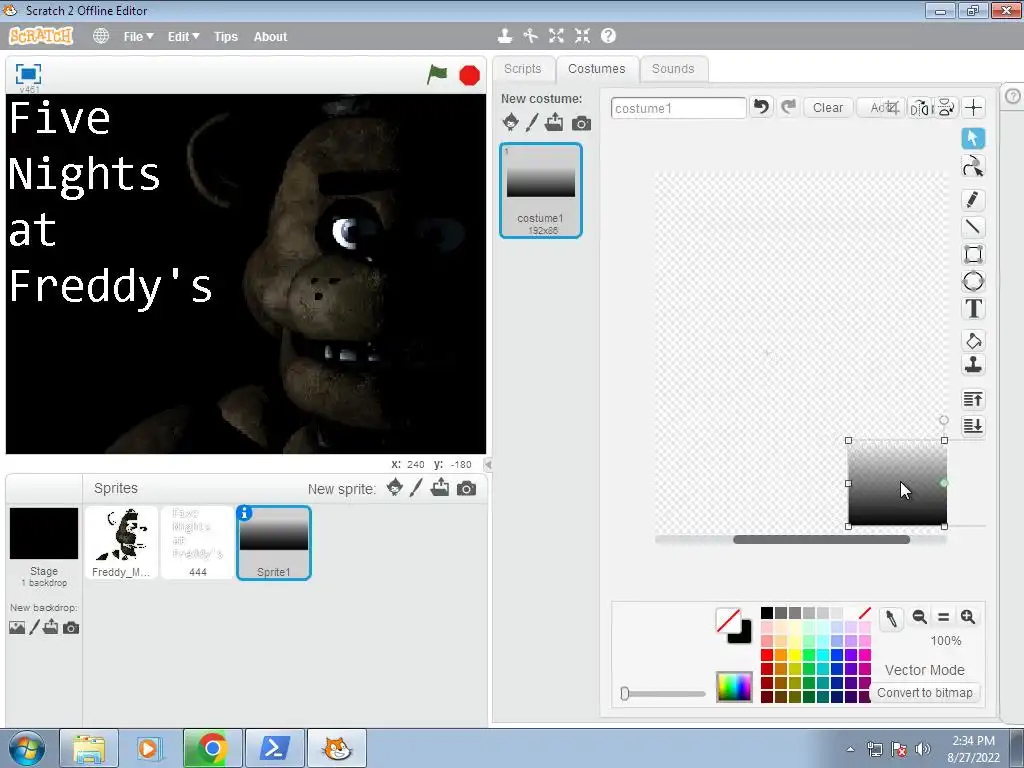Select the costume1 thumbnail
The width and height of the screenshot is (1024, 768).
coord(541,190)
